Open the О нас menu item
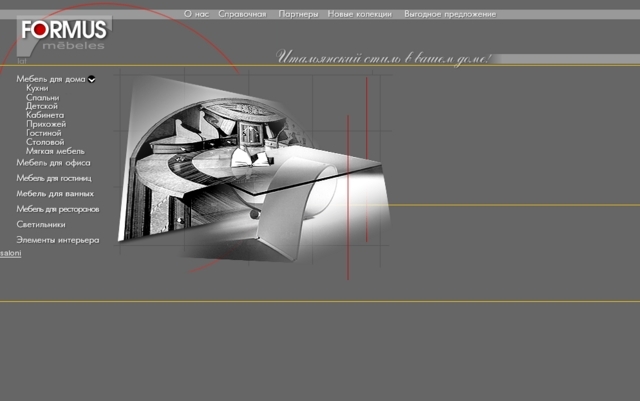Screen dimensions: 640x401 tap(196, 14)
